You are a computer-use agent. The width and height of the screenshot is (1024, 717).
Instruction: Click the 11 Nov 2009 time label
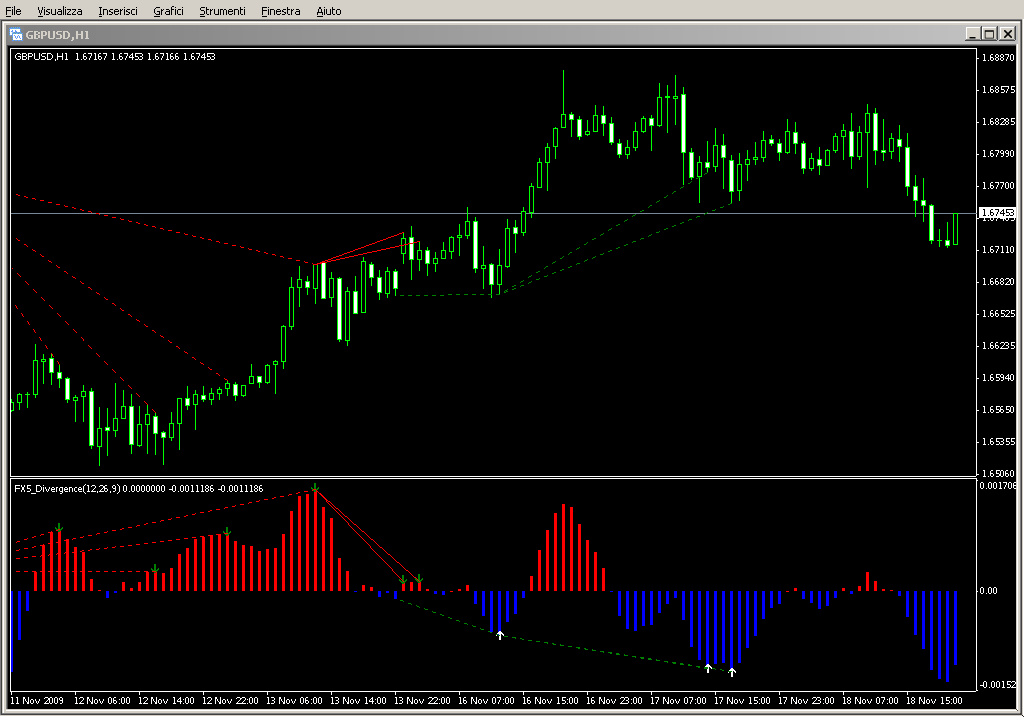pyautogui.click(x=37, y=700)
